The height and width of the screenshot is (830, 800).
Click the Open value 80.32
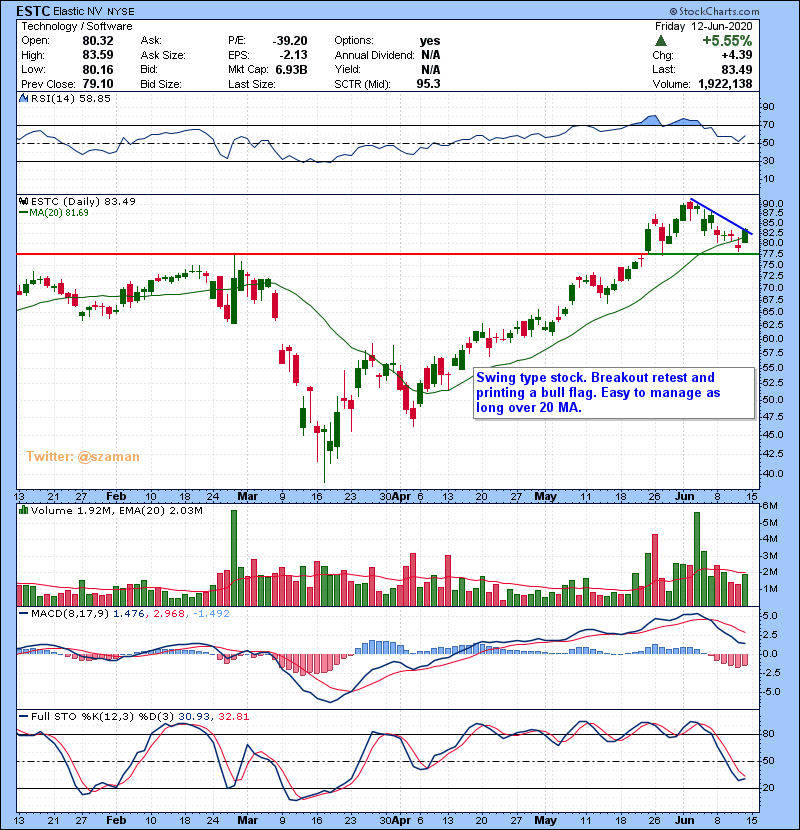tap(98, 41)
